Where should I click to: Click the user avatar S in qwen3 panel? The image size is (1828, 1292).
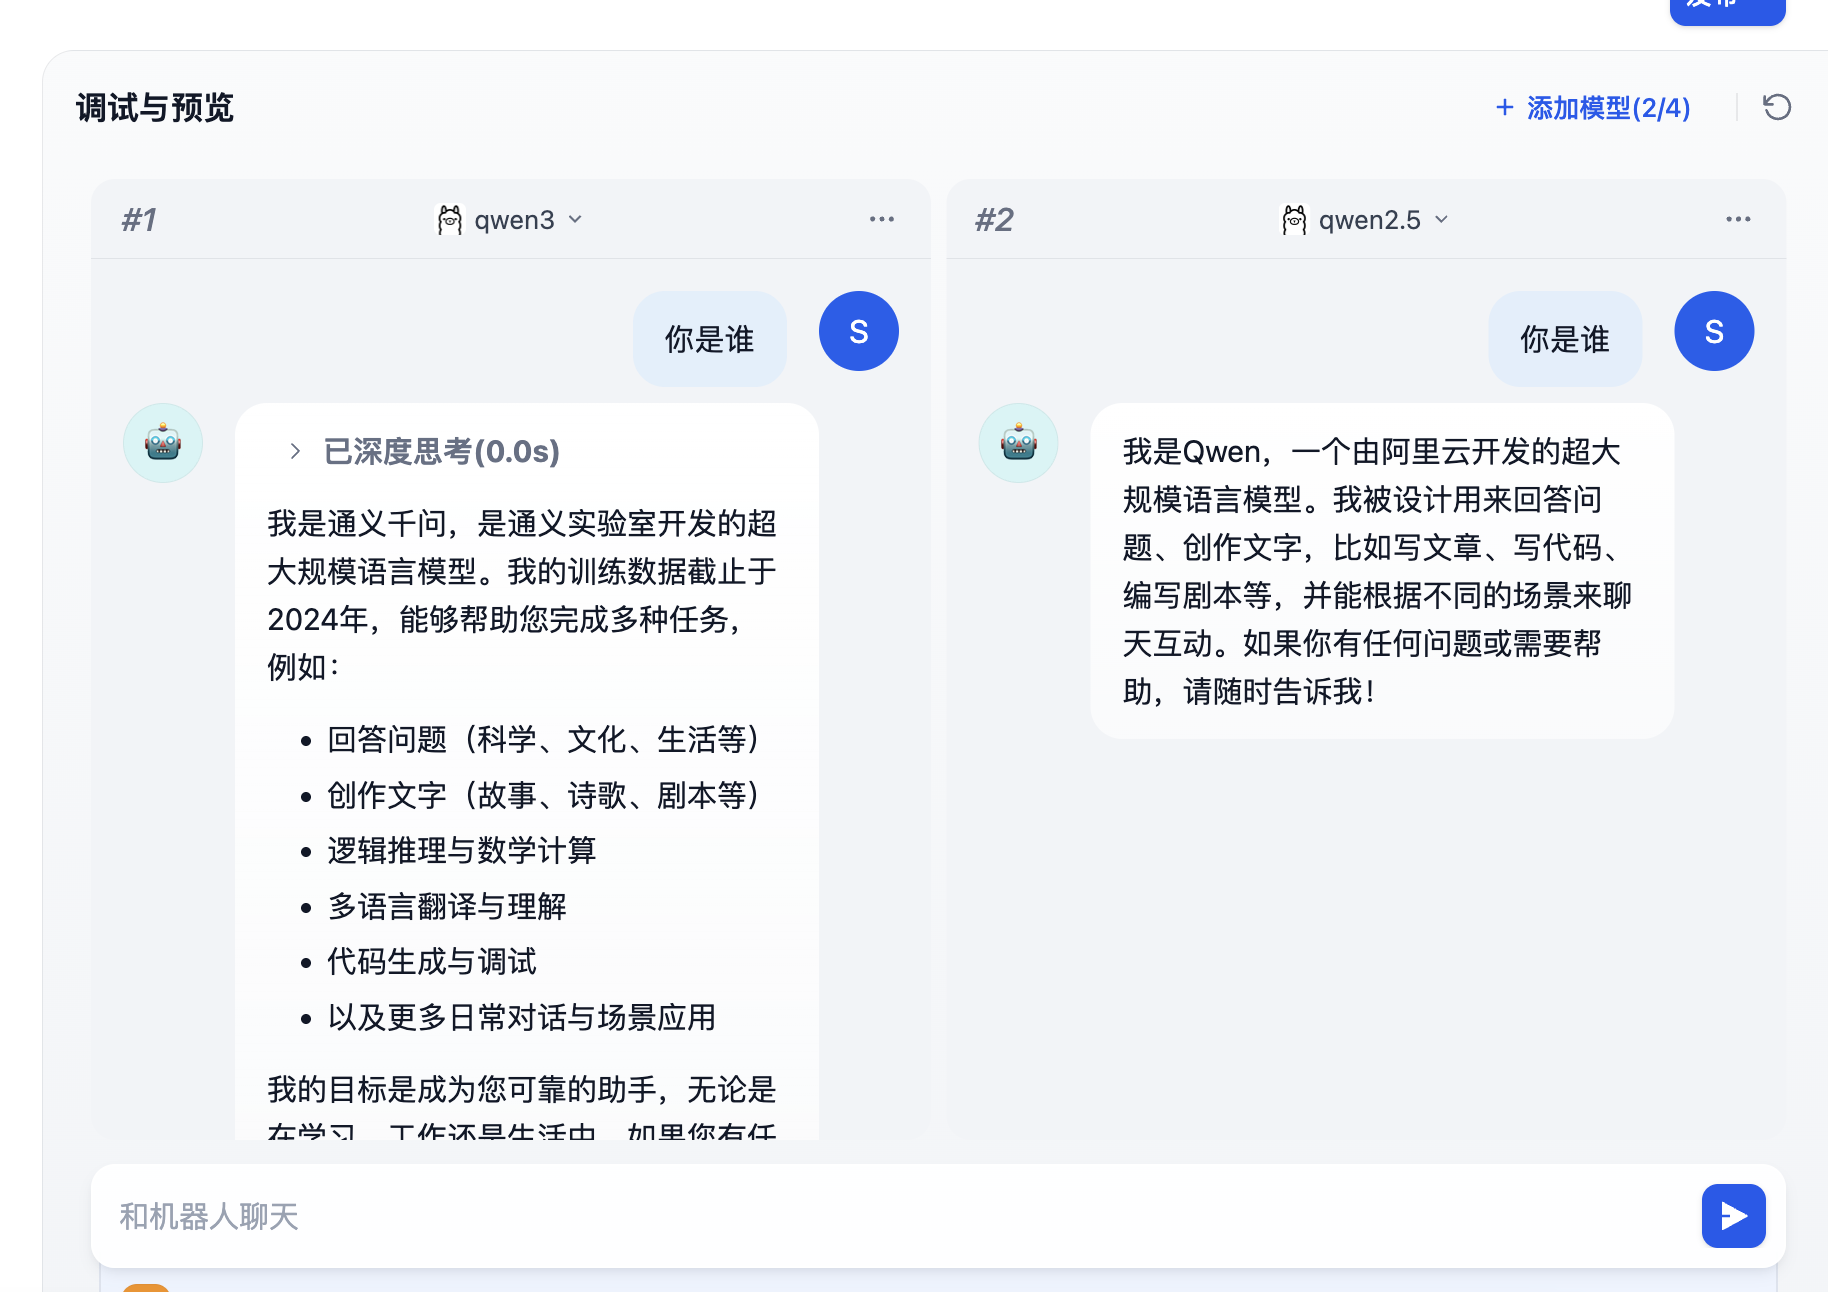coord(858,331)
